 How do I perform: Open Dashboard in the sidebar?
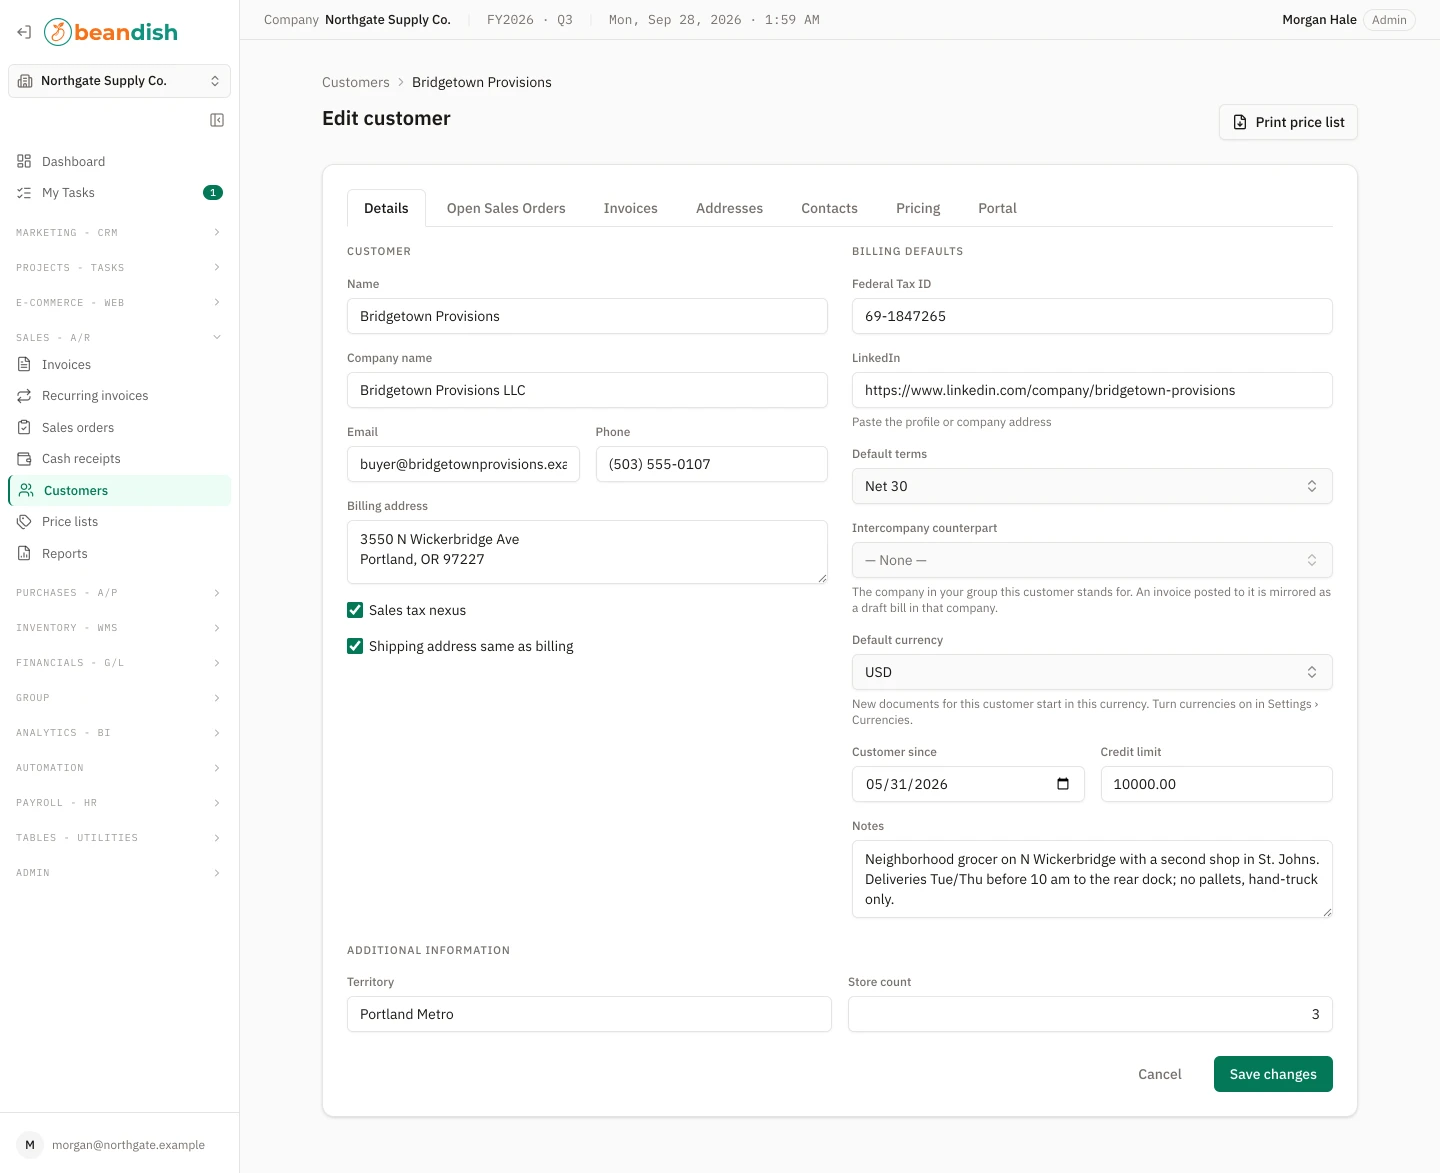[119, 161]
